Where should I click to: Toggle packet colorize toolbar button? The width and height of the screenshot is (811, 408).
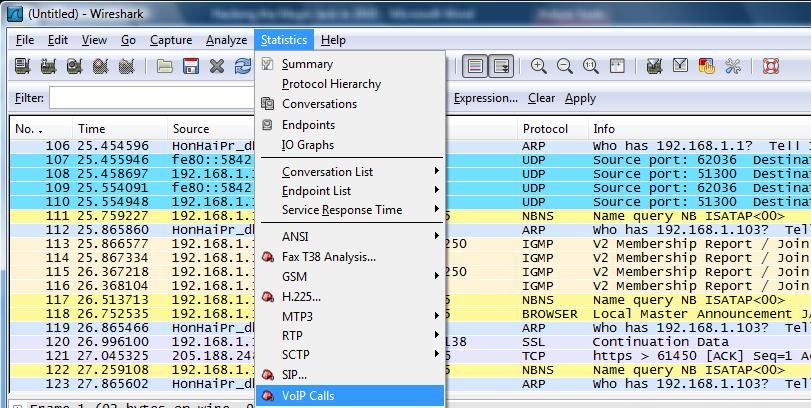point(475,66)
